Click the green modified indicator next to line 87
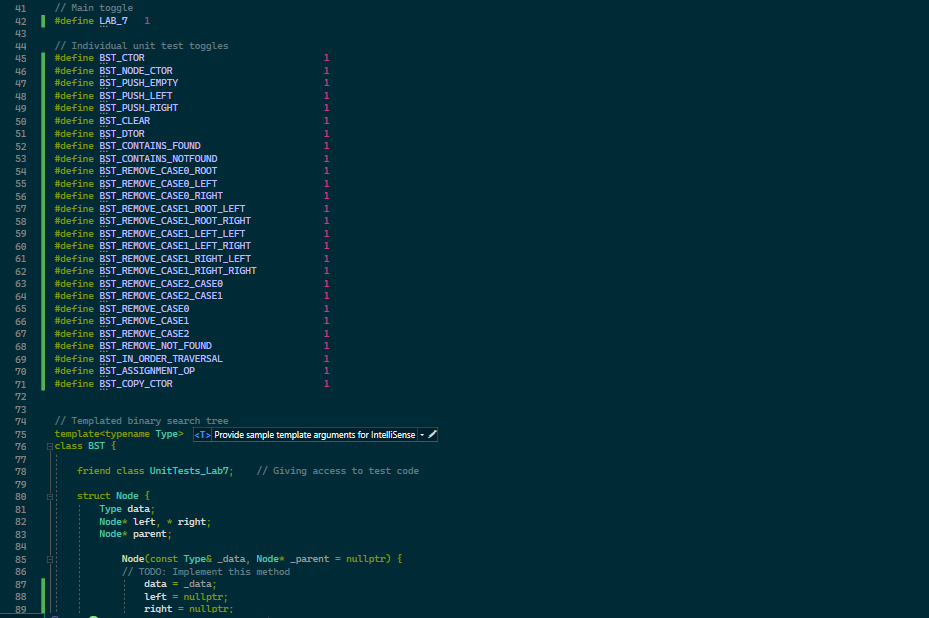Image resolution: width=929 pixels, height=618 pixels. pyautogui.click(x=41, y=584)
